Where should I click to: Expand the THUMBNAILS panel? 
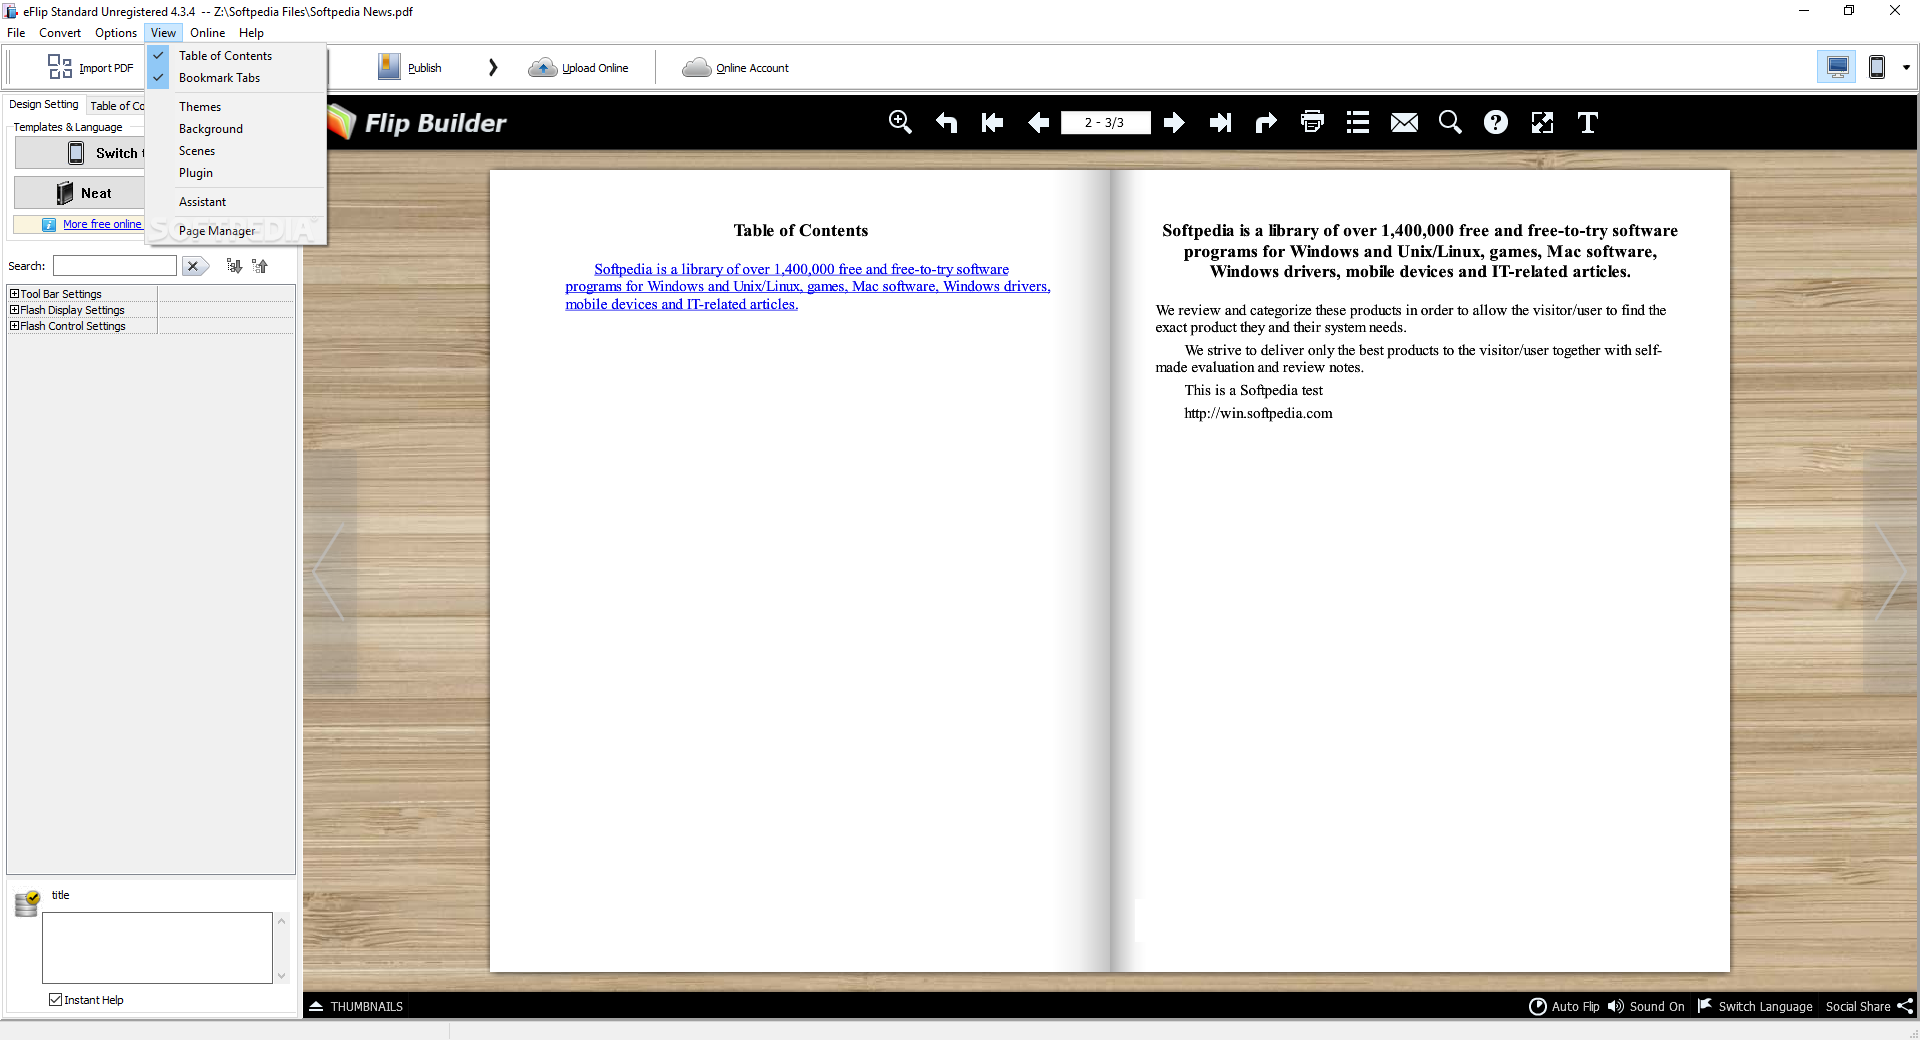(356, 1006)
